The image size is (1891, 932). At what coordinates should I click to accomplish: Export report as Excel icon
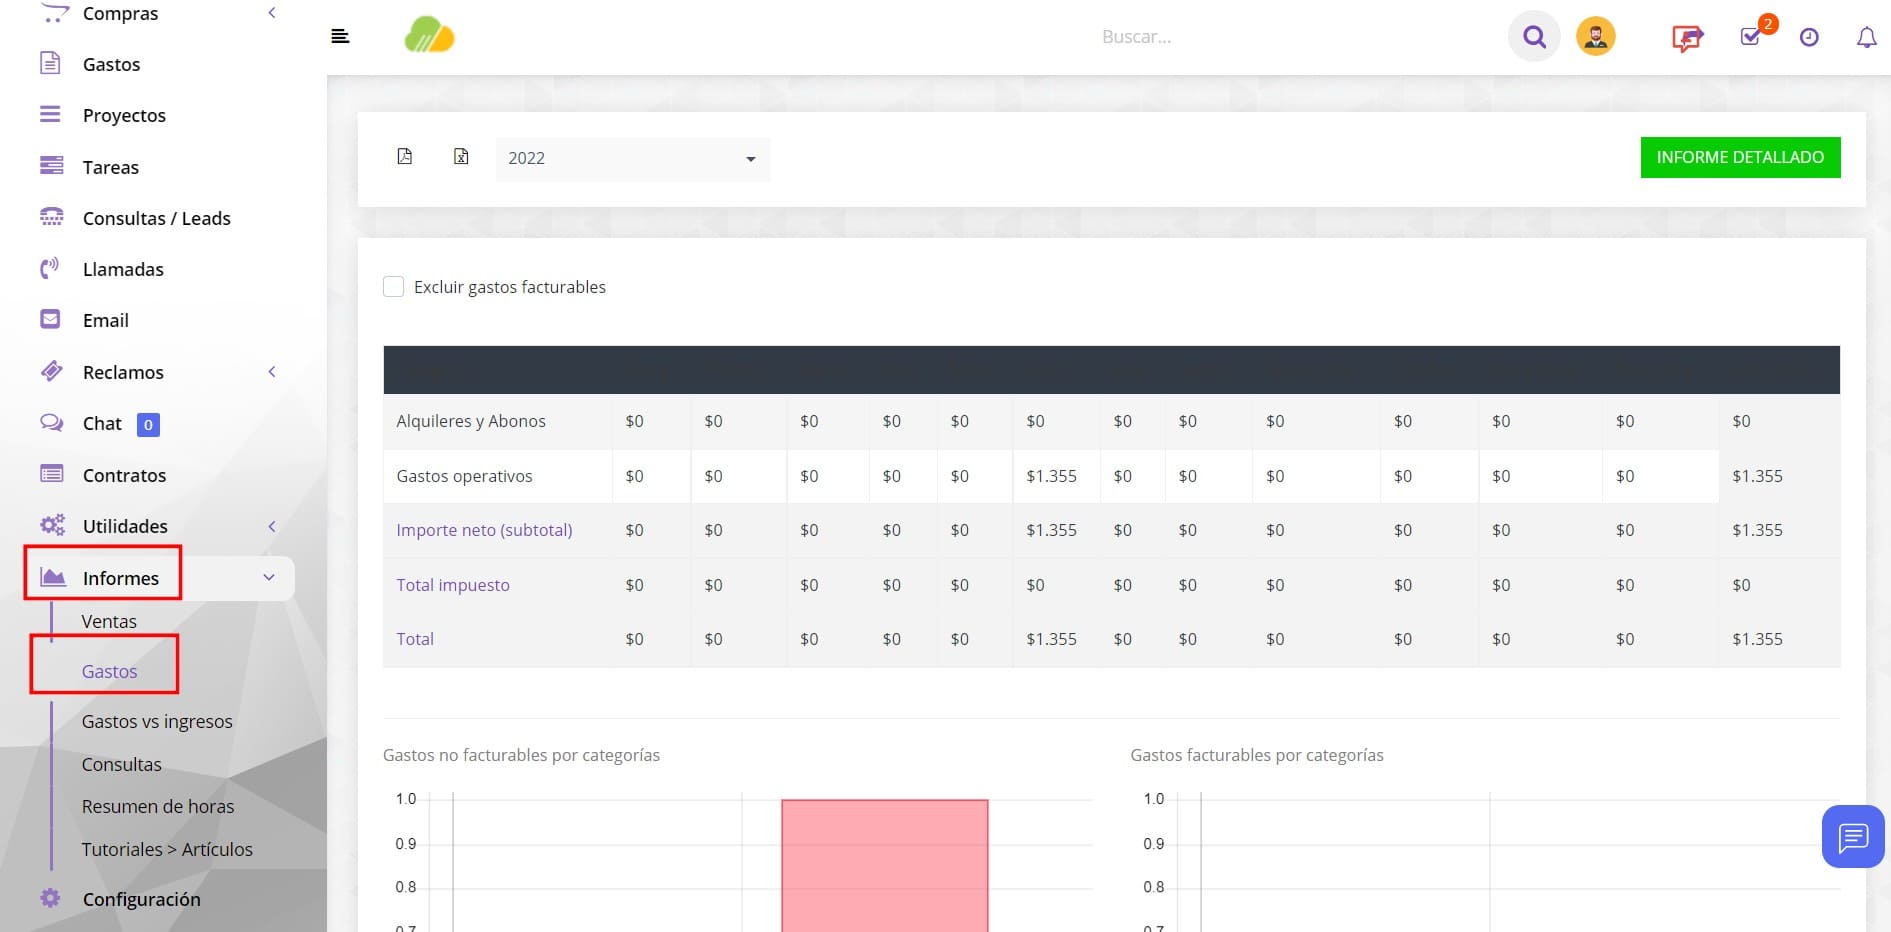(x=461, y=156)
